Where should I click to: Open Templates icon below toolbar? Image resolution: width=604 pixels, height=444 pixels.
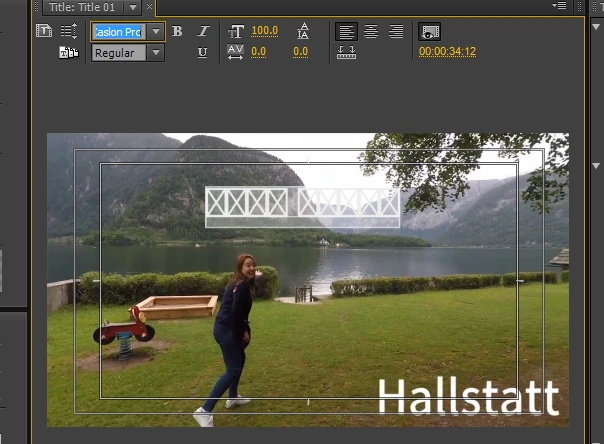pos(69,52)
